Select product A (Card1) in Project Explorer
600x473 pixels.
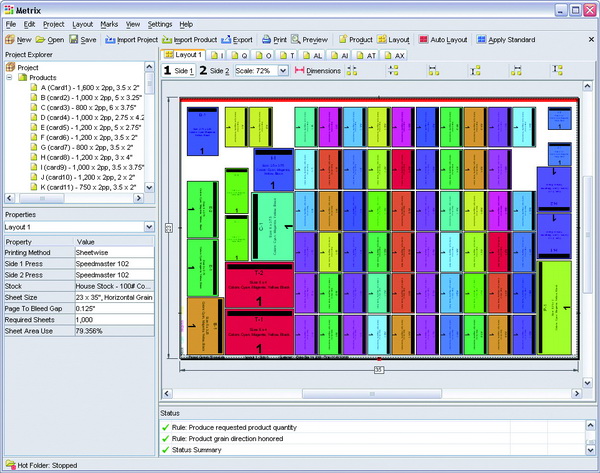point(92,88)
